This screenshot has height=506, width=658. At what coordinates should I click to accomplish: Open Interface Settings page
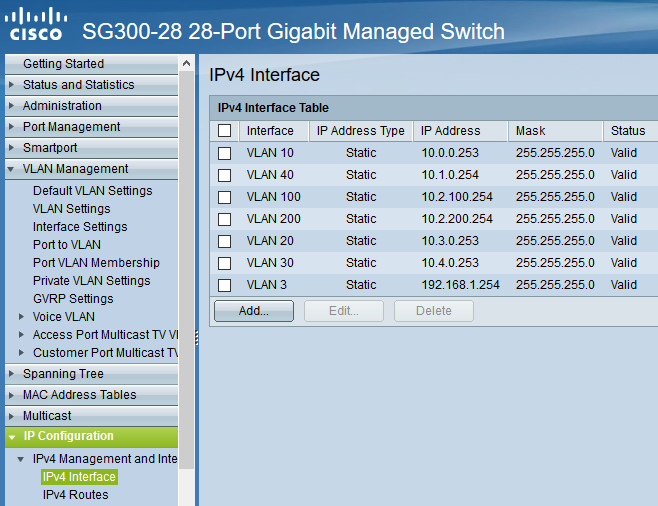(x=80, y=227)
